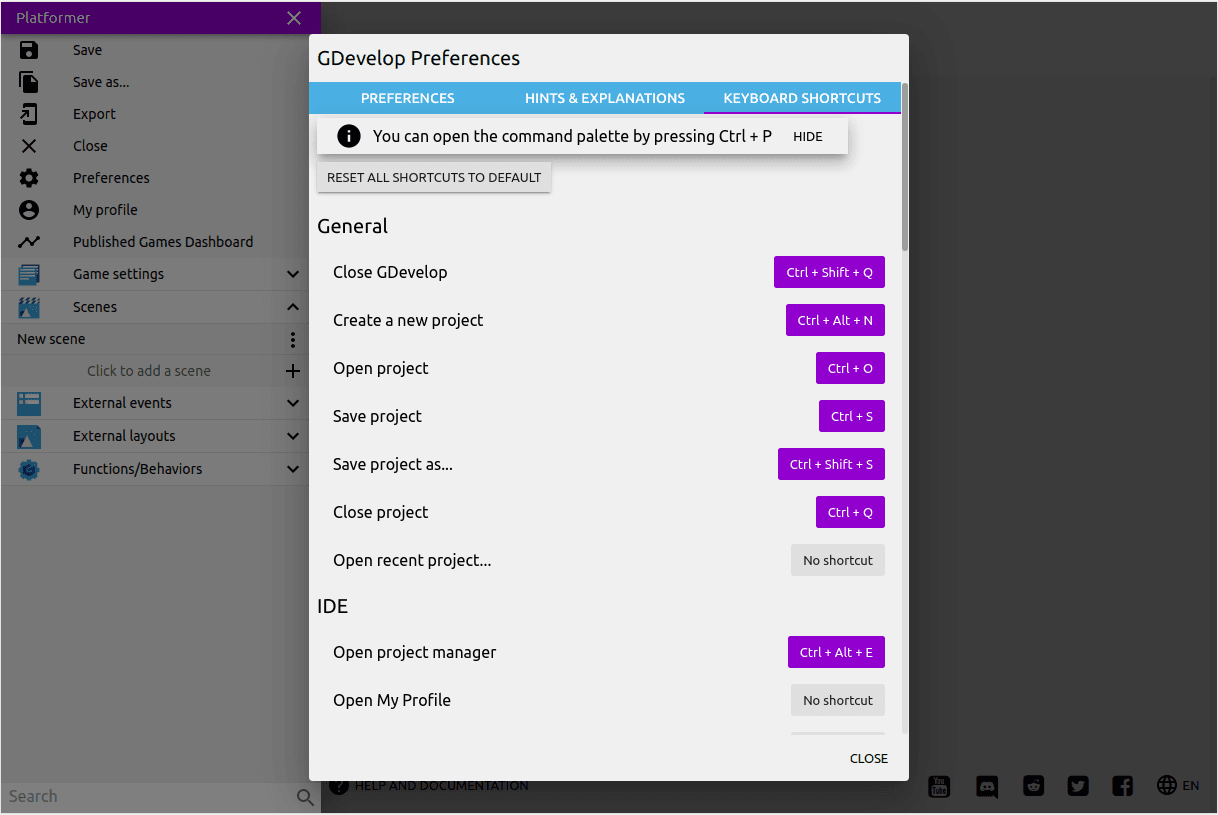Open the three-dot menu for New scene
The image size is (1218, 815).
pos(293,339)
